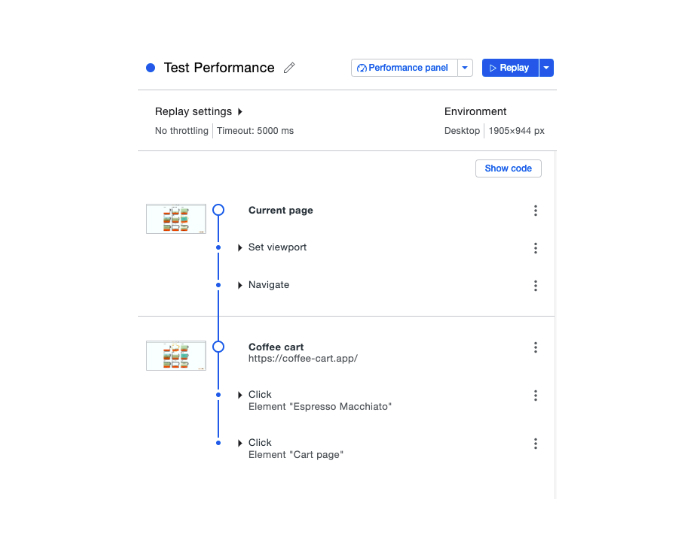
Task: Select the Current page screenshot thumbnail
Action: [x=176, y=219]
